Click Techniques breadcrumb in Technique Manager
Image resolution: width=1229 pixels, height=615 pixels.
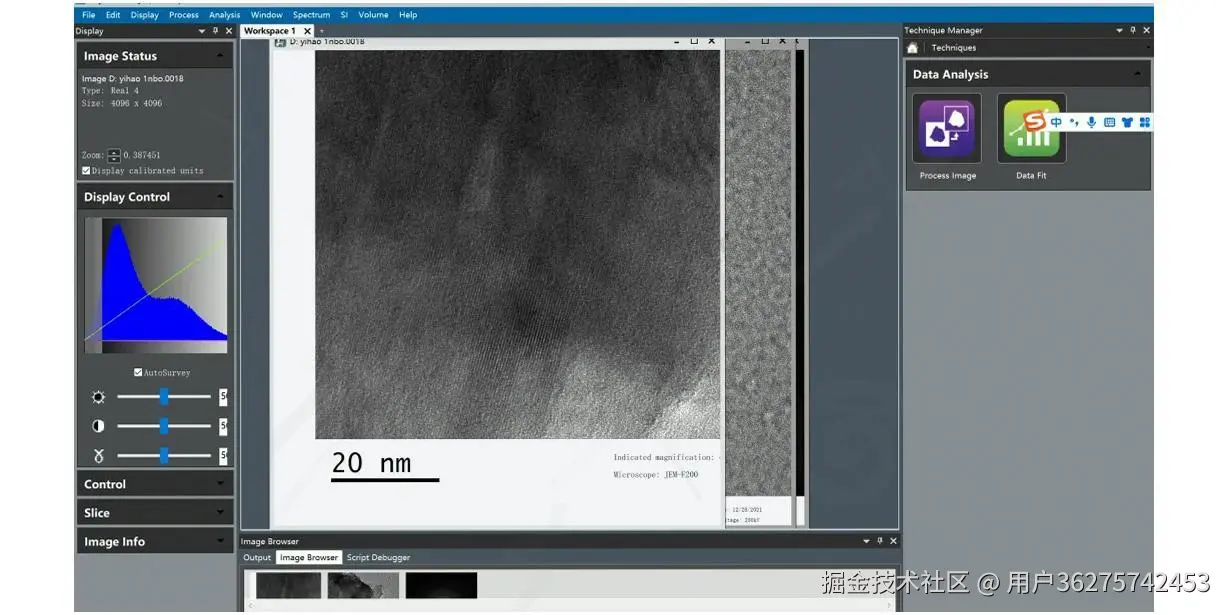(x=954, y=47)
